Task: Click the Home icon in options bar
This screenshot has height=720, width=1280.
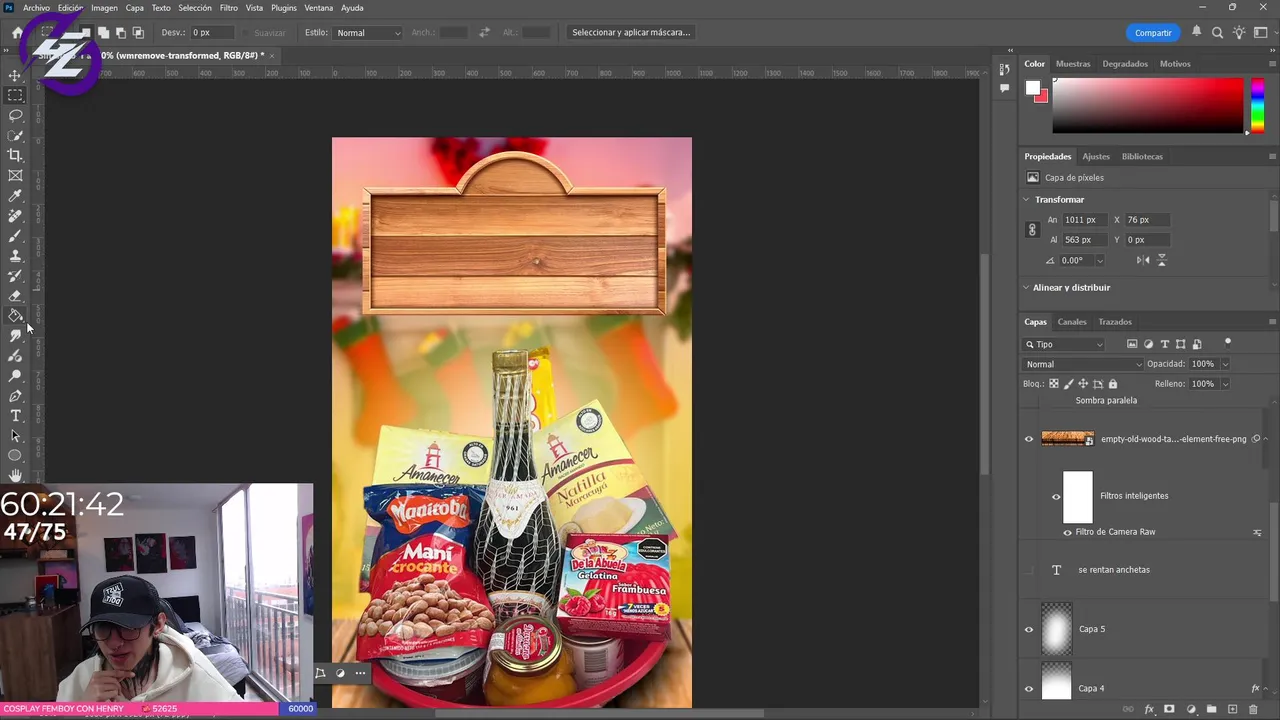Action: pos(17,32)
